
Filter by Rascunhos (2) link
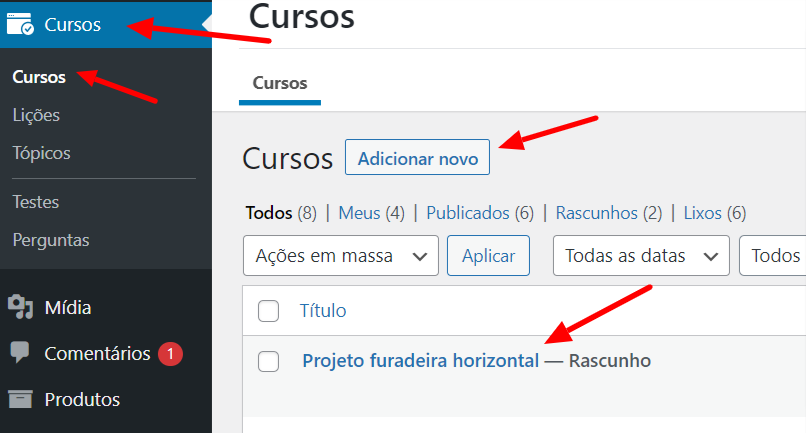point(609,213)
